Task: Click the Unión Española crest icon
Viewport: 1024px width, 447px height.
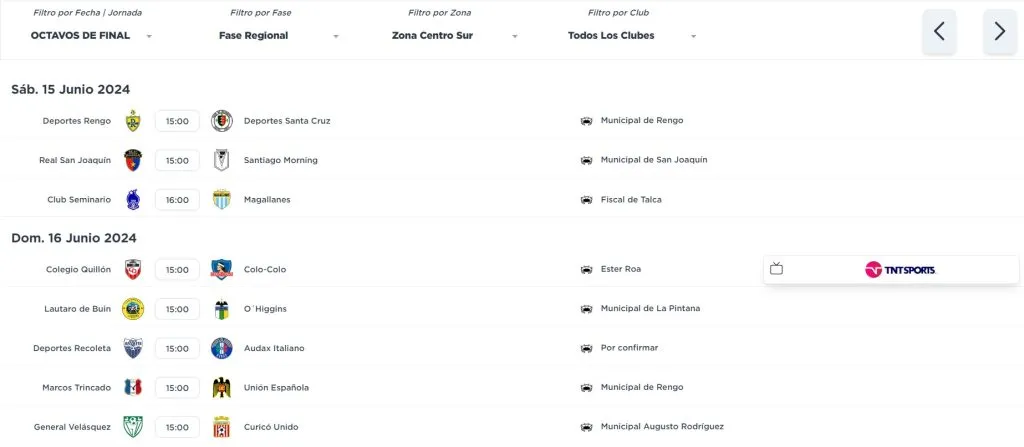Action: click(x=221, y=388)
